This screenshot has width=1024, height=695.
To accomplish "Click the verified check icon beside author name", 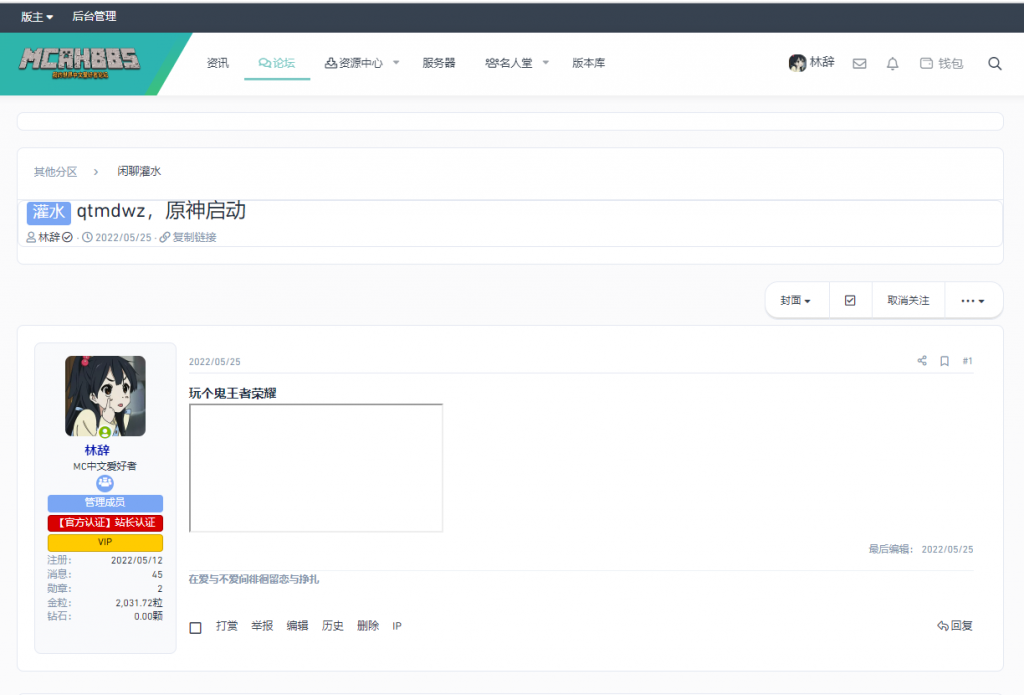I will [67, 237].
